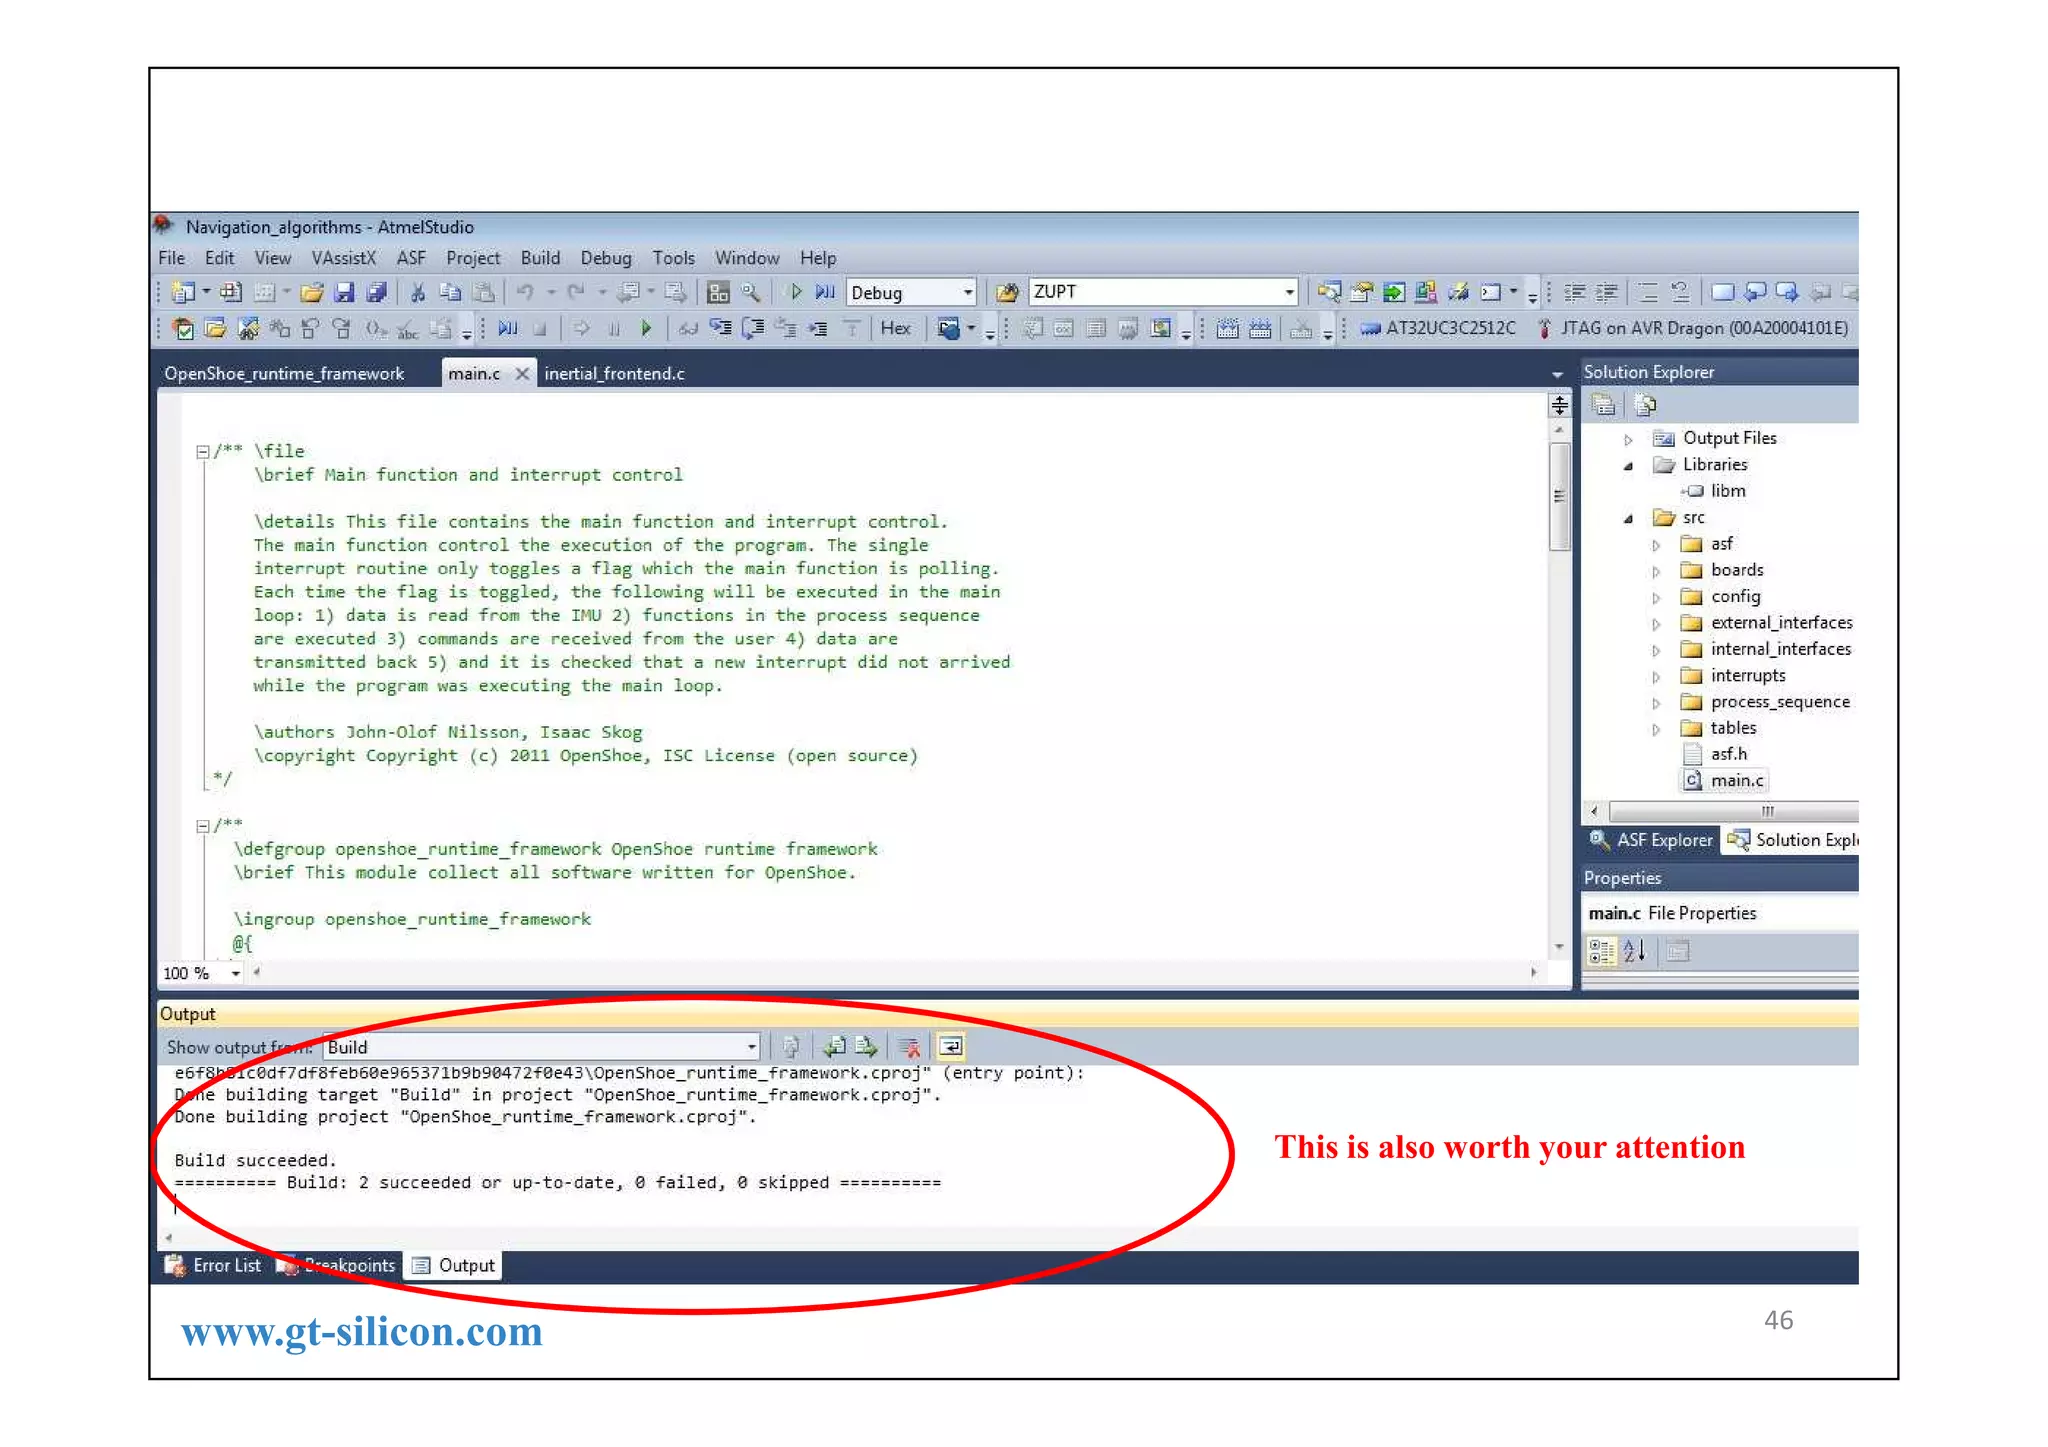Click the Start Debugging and Break icon
2048x1447 pixels.
(825, 292)
